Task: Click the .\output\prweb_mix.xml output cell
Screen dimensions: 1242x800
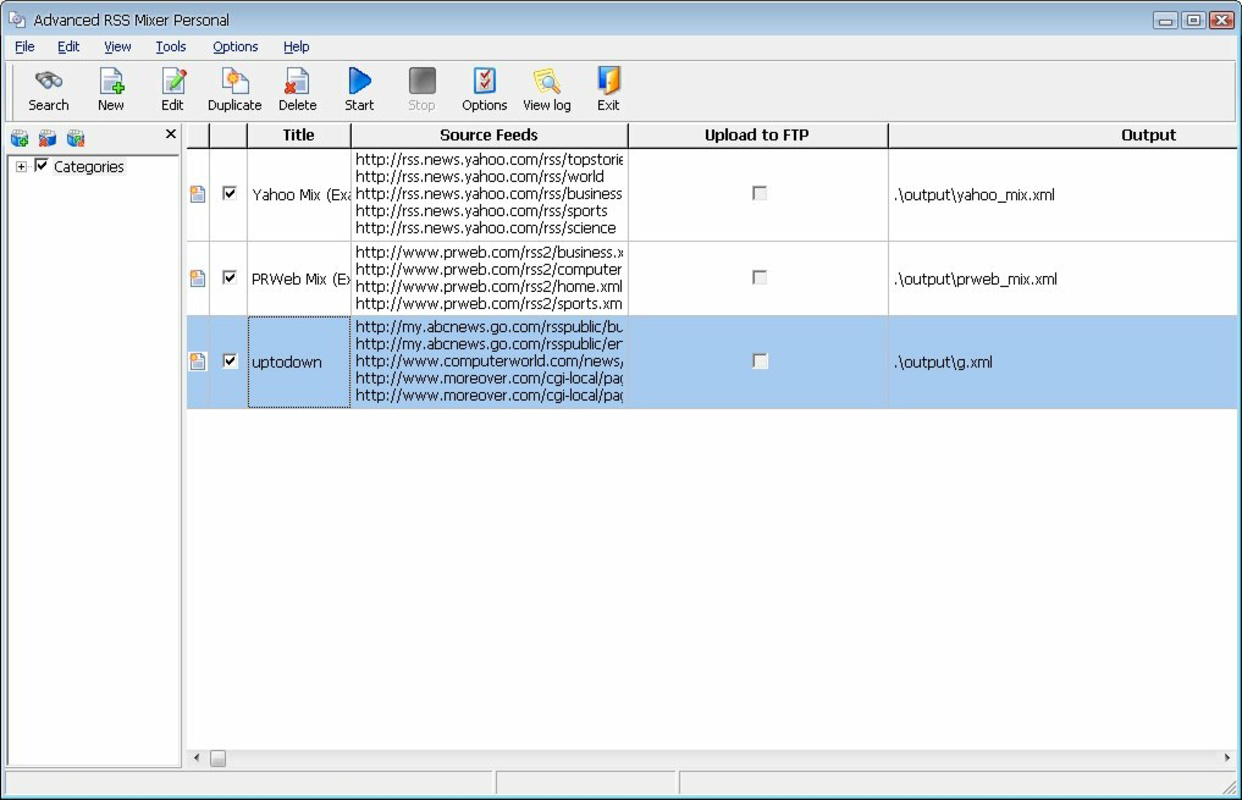Action: 1063,278
